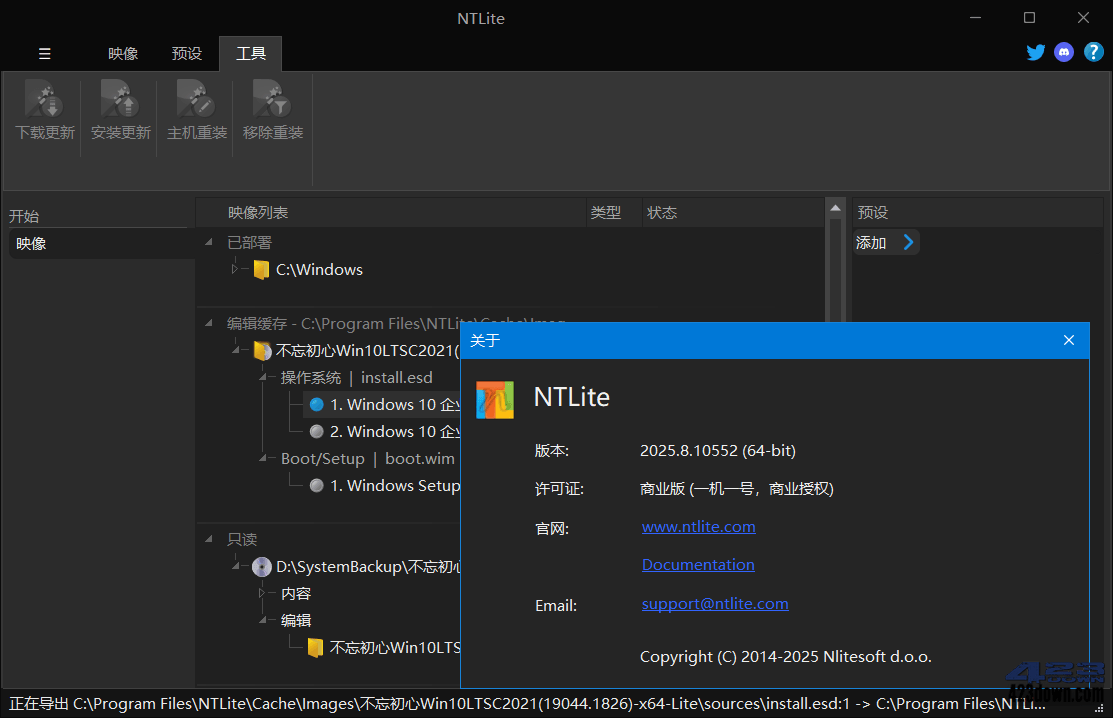
Task: Open the www.ntlite.com website link
Action: click(698, 526)
